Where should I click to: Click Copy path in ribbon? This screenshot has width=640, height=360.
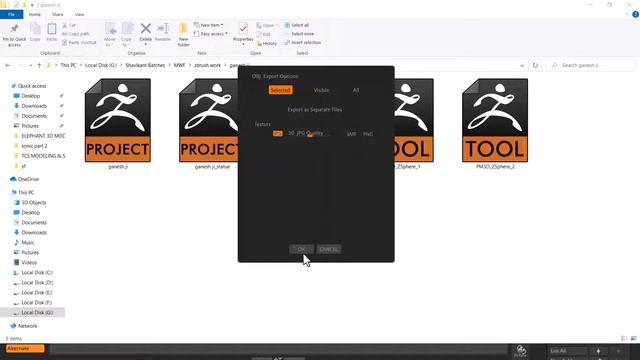(x=76, y=34)
